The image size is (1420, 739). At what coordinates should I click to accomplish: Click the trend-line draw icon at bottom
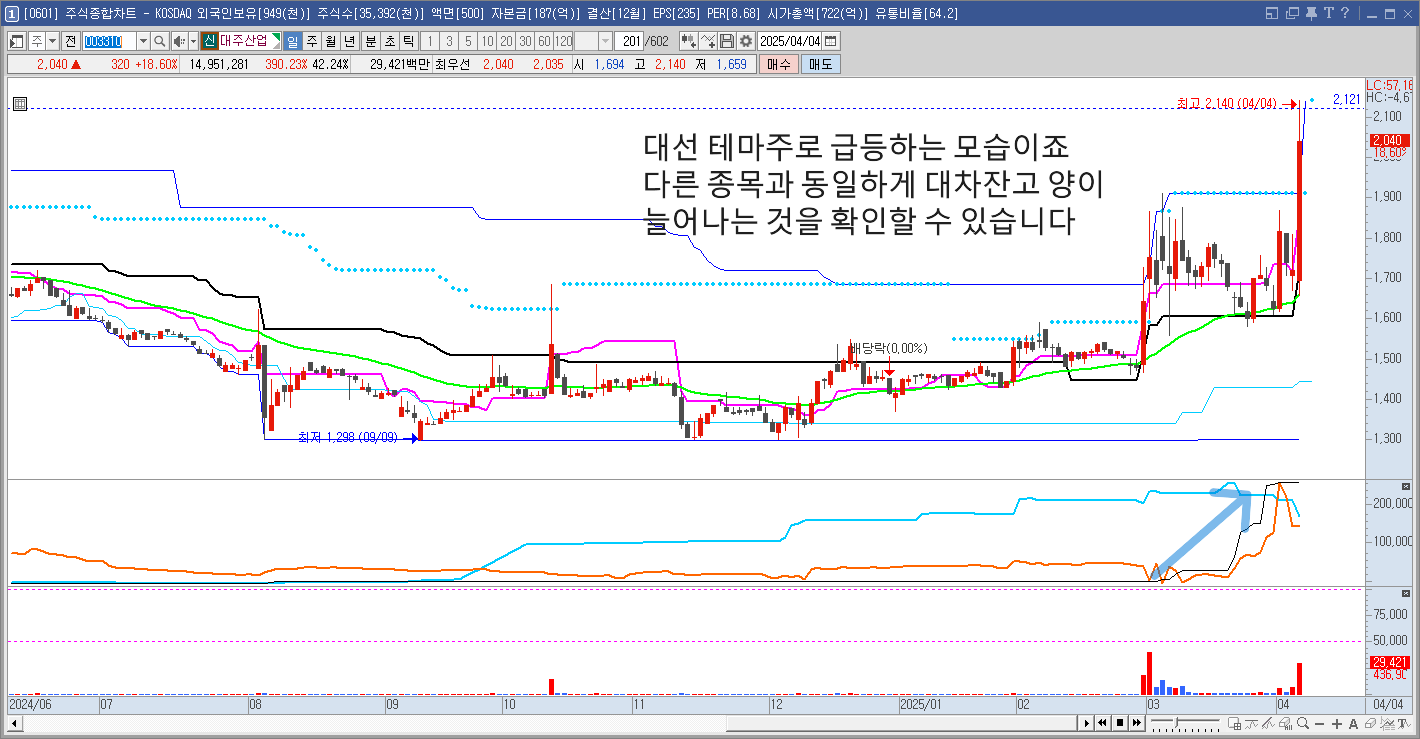click(1268, 723)
